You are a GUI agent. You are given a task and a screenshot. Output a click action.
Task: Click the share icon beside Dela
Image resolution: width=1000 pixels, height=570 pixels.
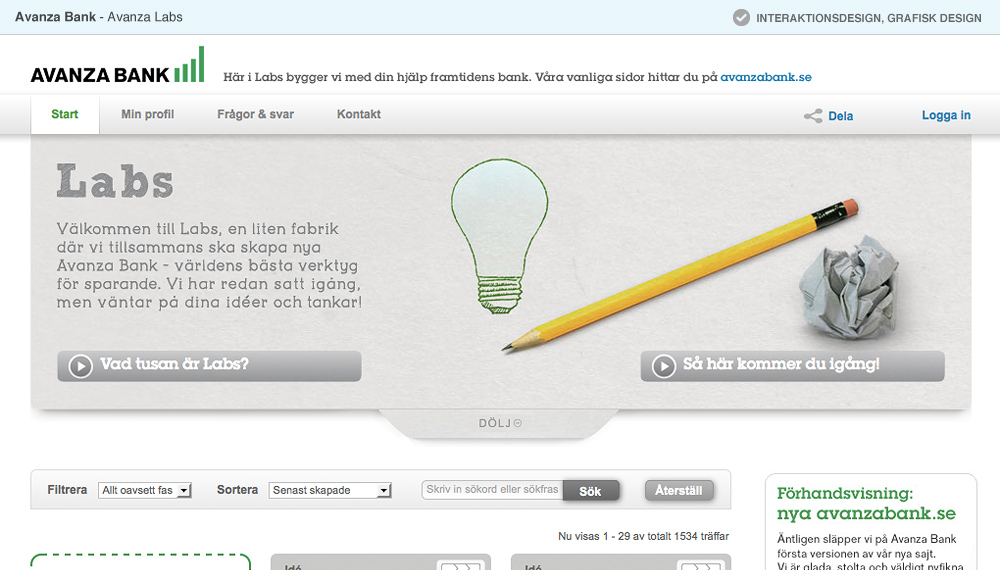tap(813, 116)
